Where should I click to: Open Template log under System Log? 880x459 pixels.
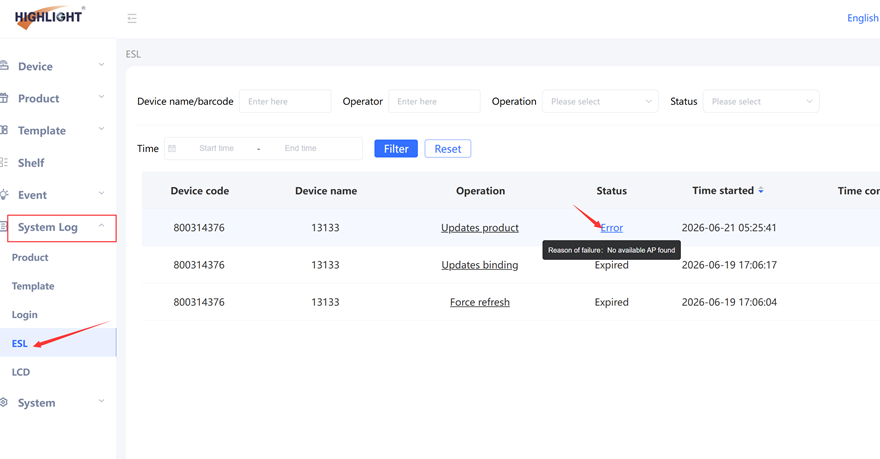pos(33,286)
